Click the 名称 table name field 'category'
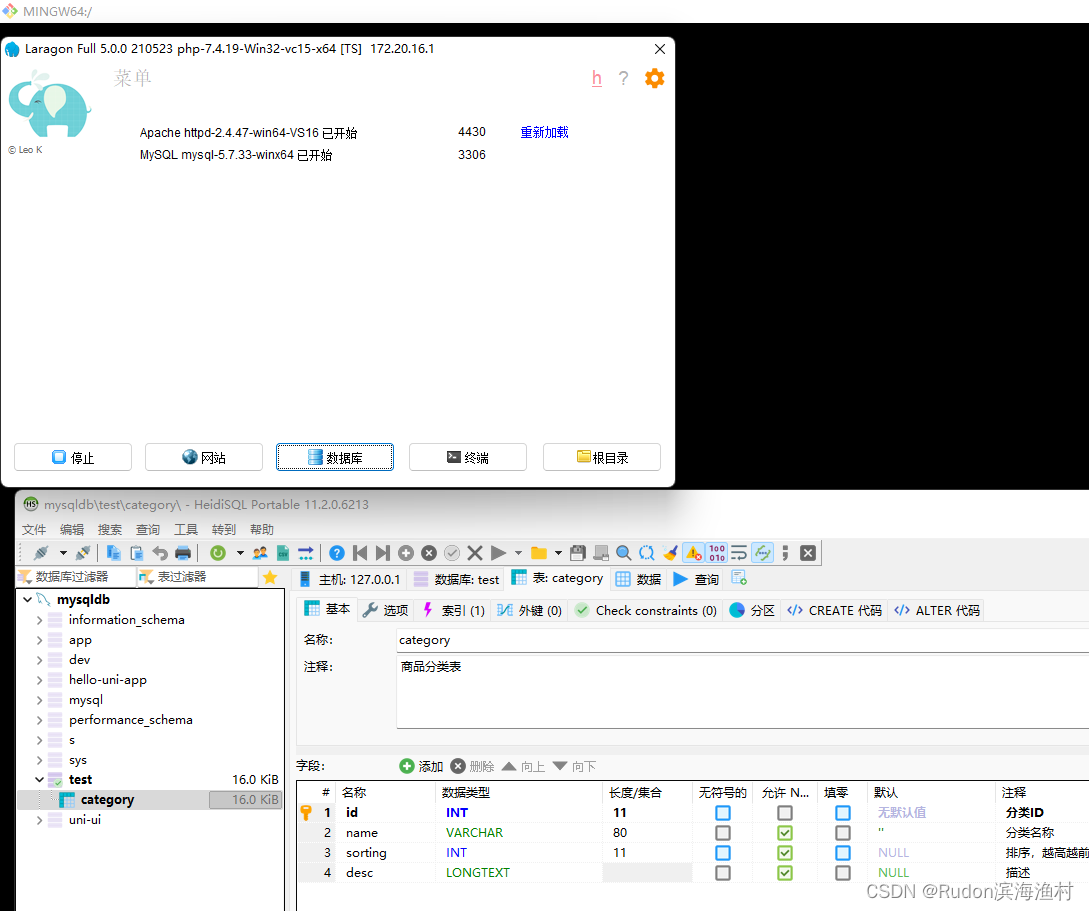Viewport: 1089px width, 911px height. click(742, 640)
